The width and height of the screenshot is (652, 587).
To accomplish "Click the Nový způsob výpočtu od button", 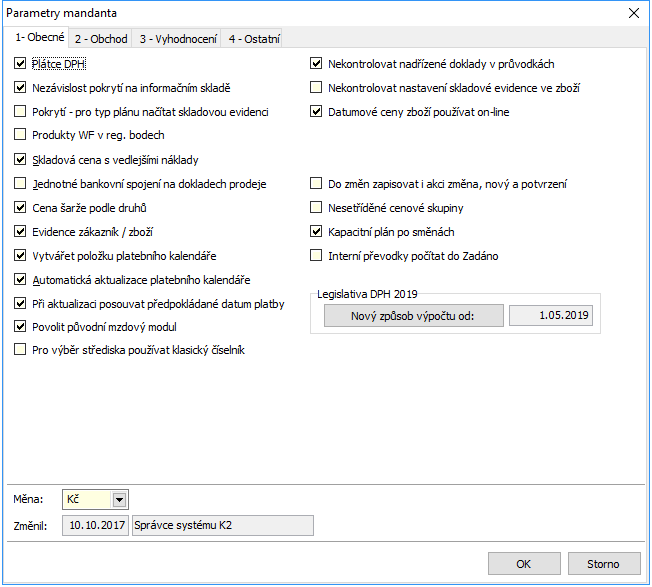I will (413, 316).
